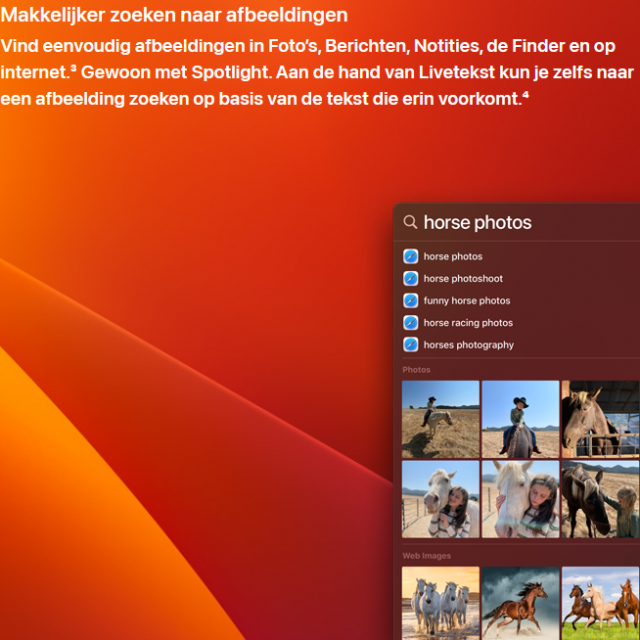
Task: Click the Safari icon beside 'horse photoshoot'
Action: [411, 278]
